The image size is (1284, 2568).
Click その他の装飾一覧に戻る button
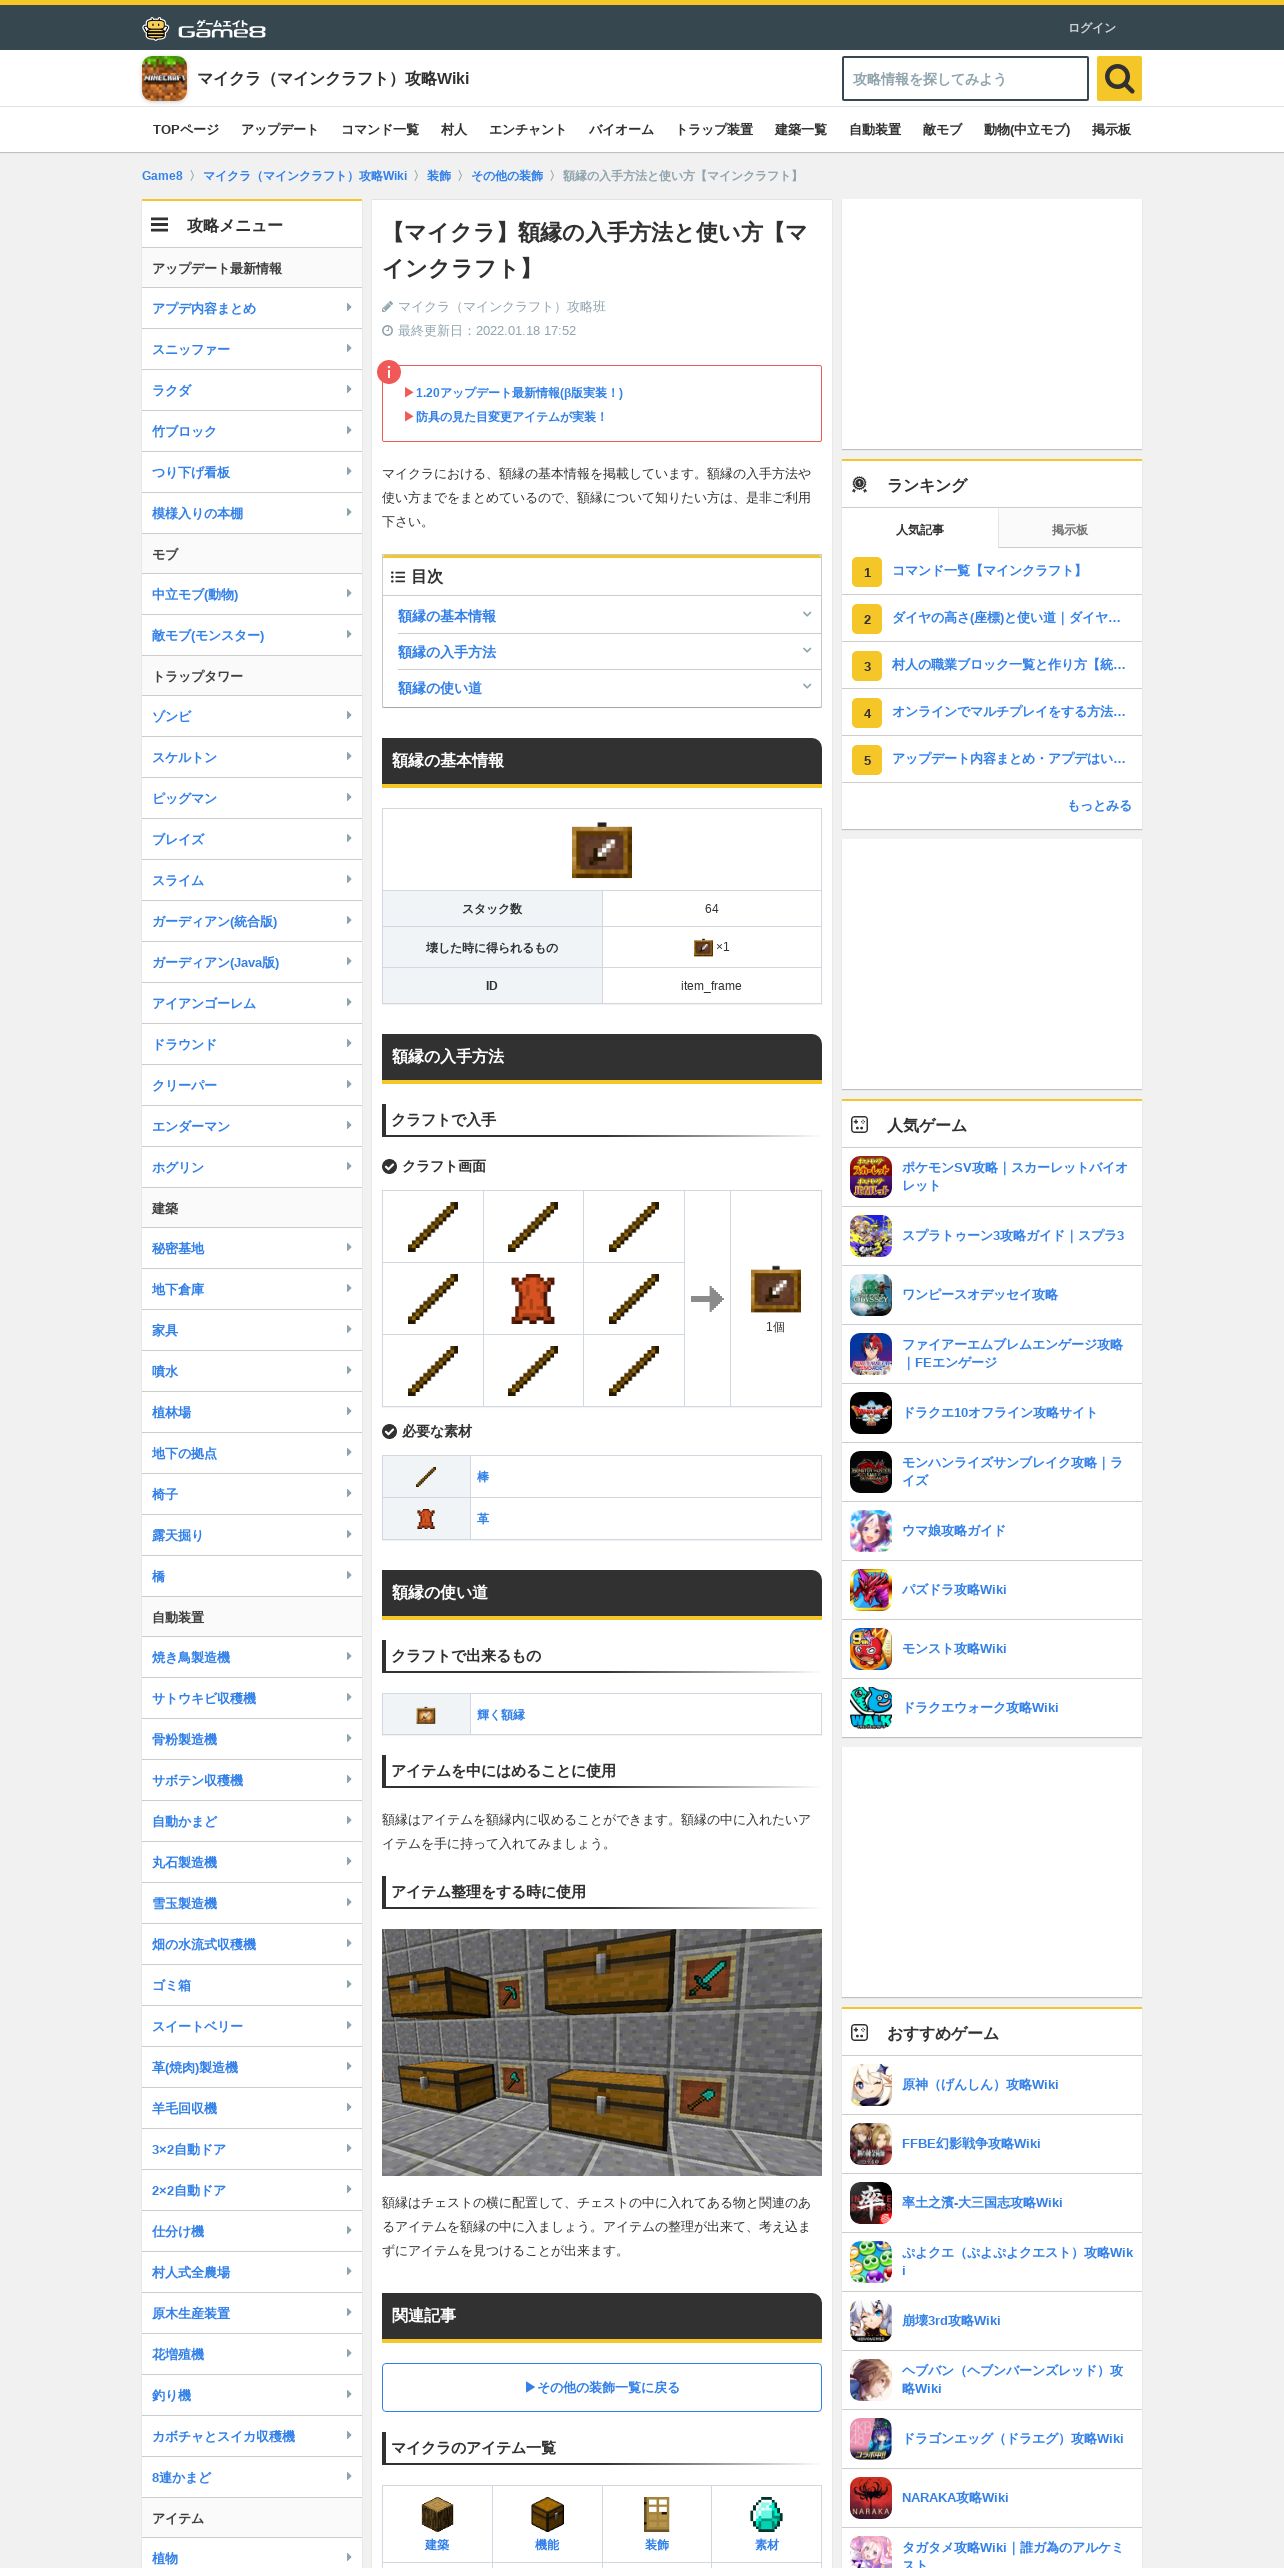pyautogui.click(x=602, y=2388)
